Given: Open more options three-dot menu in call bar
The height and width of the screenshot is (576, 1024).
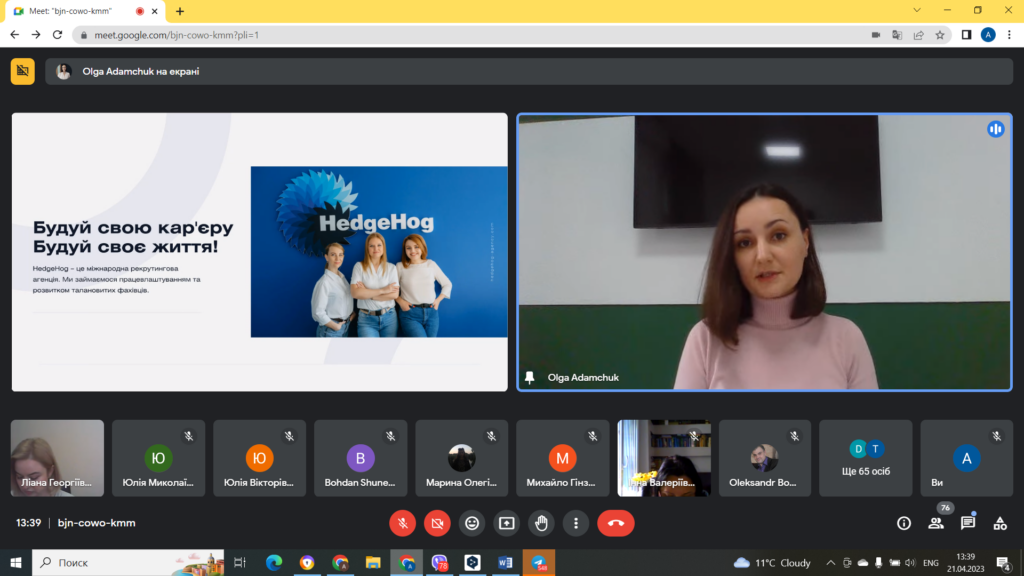Looking at the screenshot, I should click(575, 522).
